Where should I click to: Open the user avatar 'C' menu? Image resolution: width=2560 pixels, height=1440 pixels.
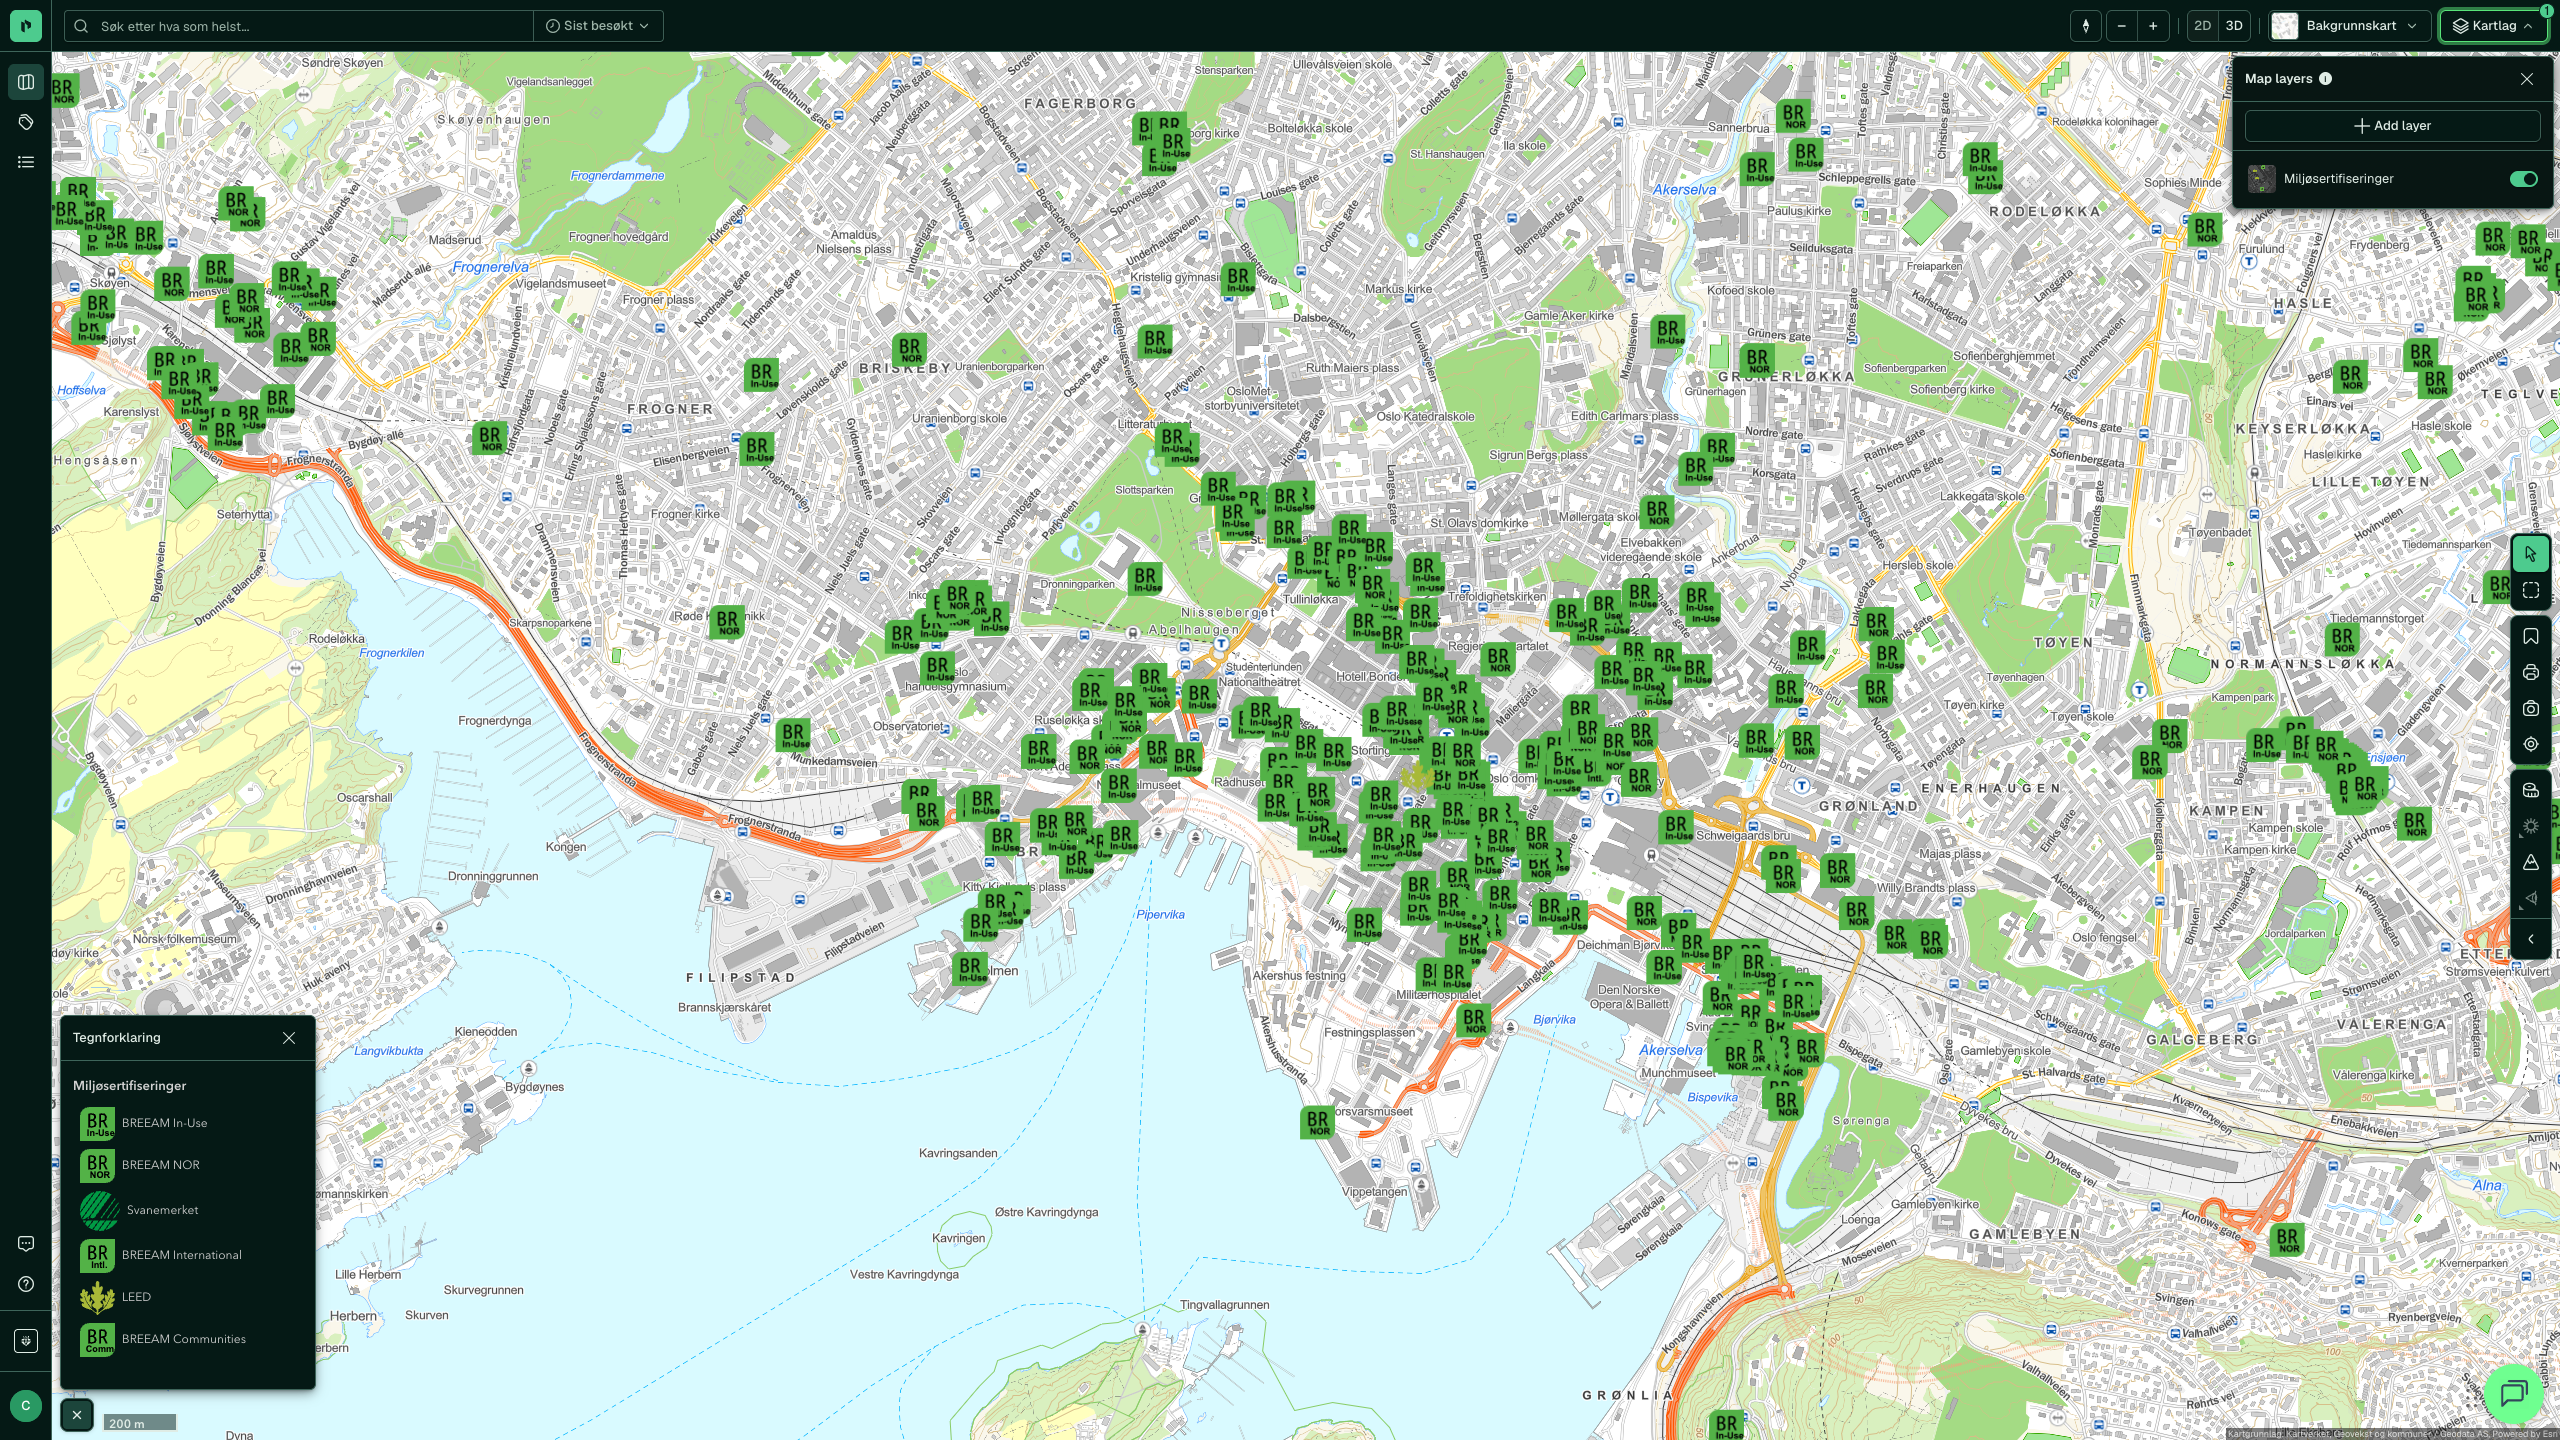[x=26, y=1405]
